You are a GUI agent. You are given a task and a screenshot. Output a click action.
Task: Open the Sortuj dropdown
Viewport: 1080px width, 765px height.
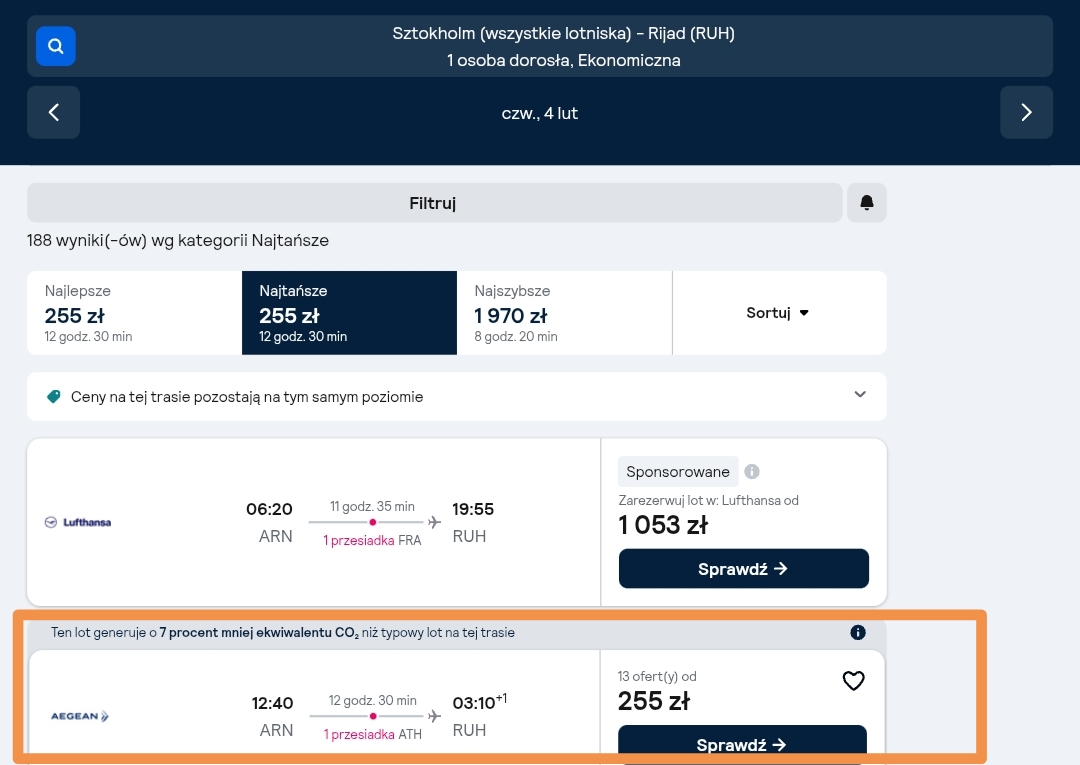(779, 313)
